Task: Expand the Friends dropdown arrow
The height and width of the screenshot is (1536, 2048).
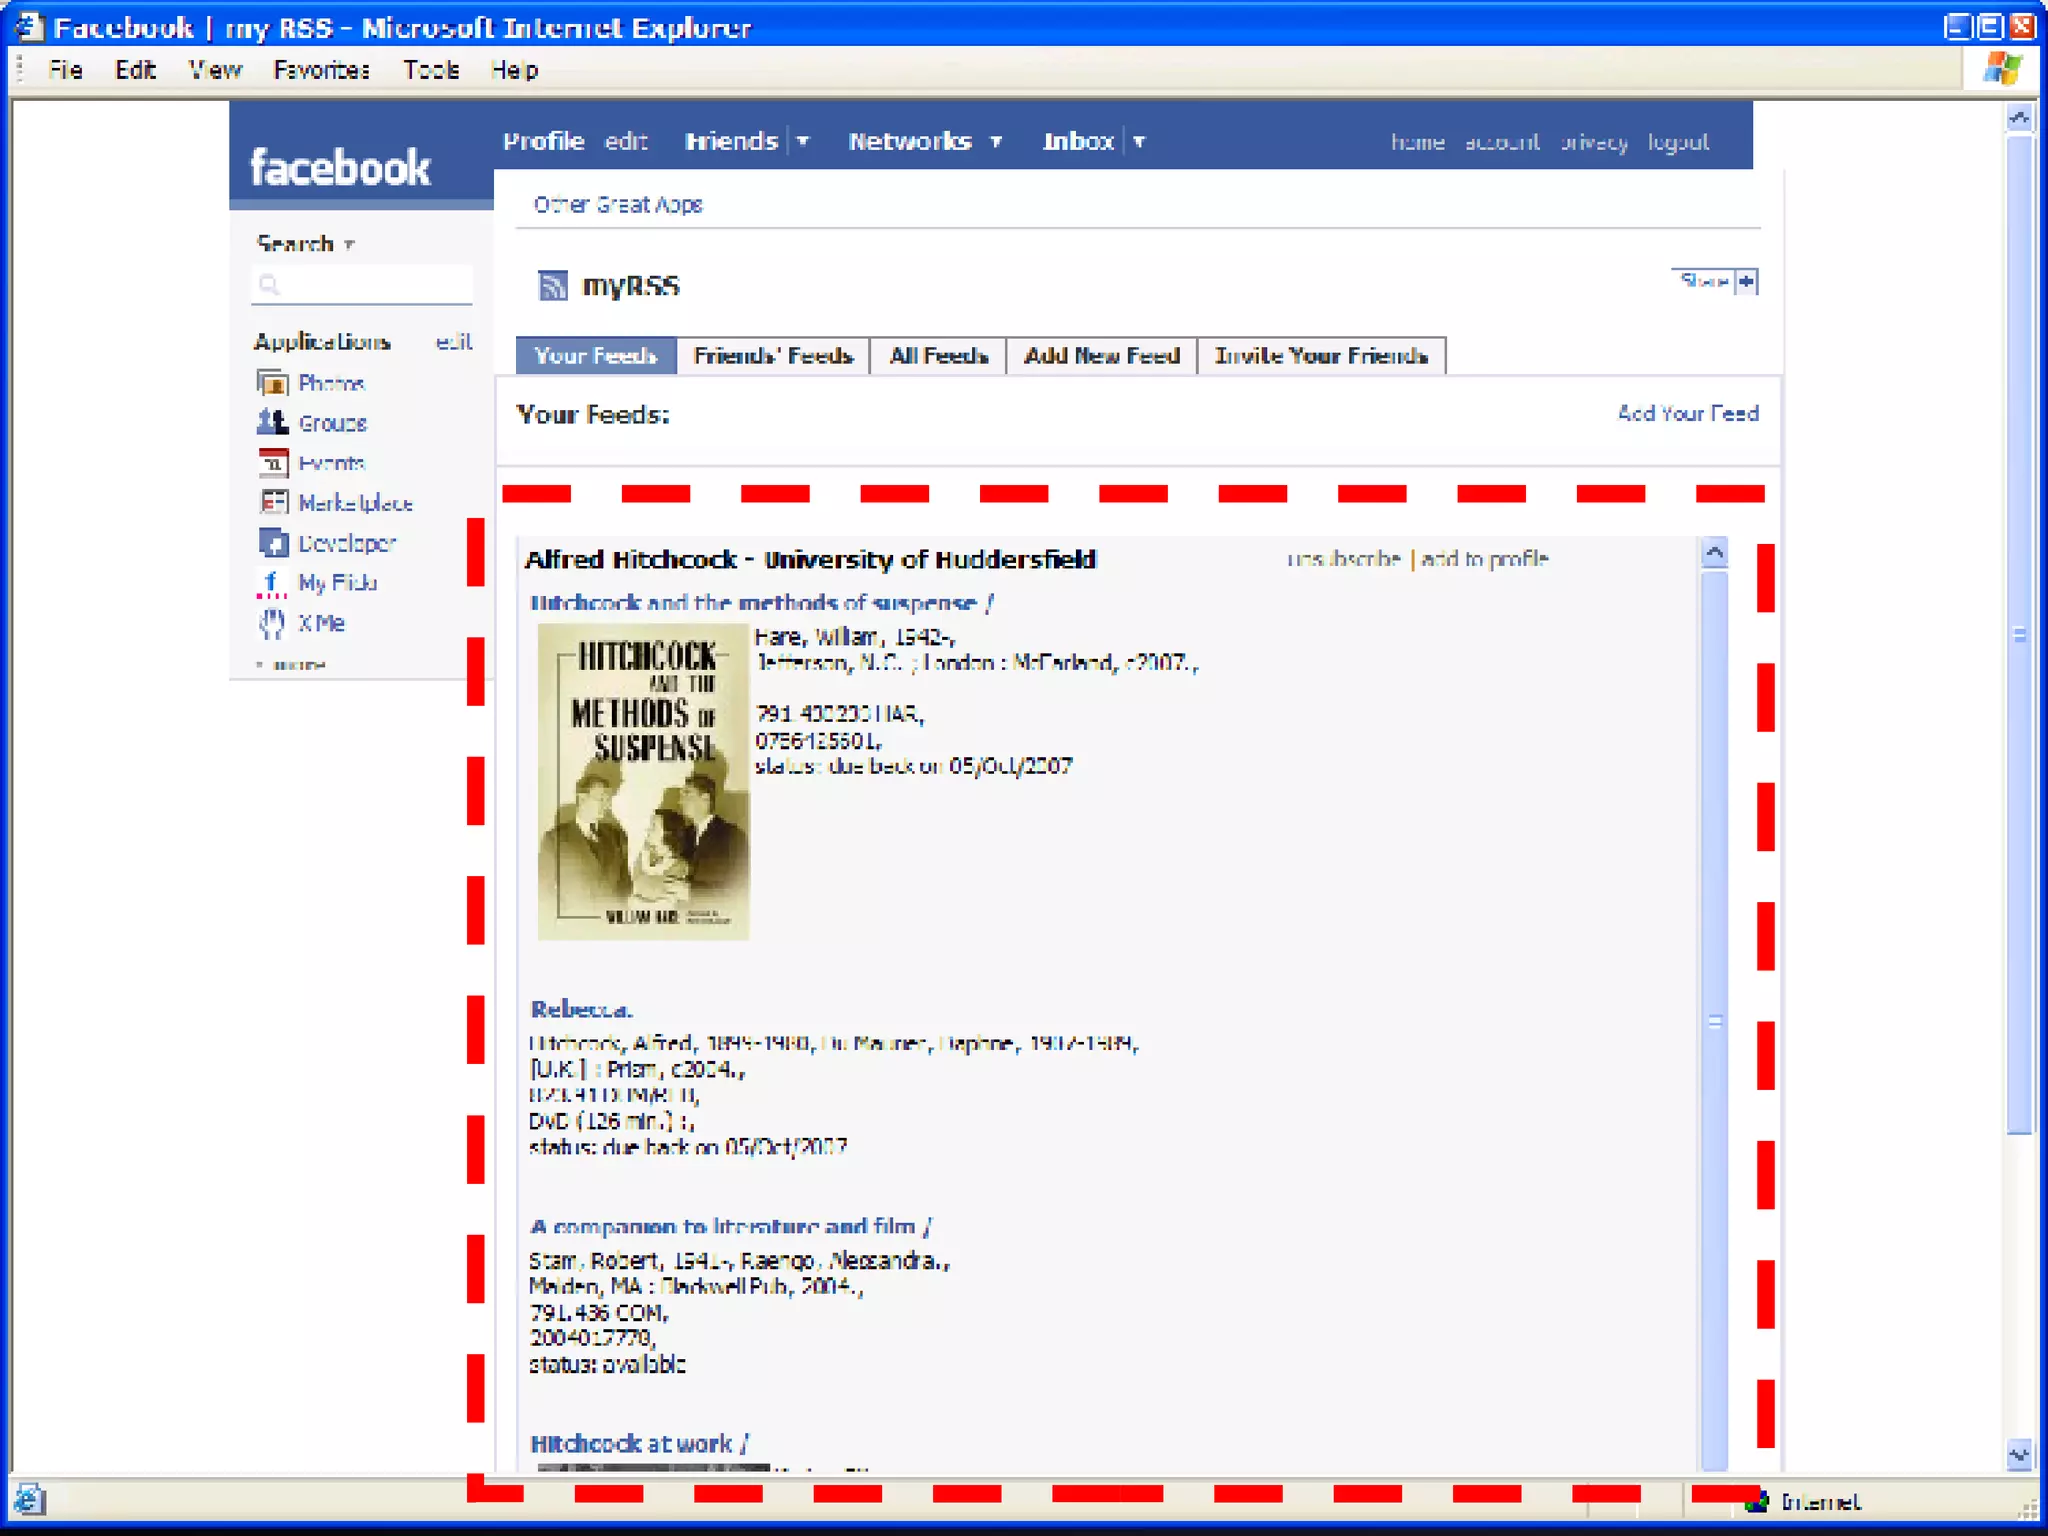Action: [x=803, y=142]
